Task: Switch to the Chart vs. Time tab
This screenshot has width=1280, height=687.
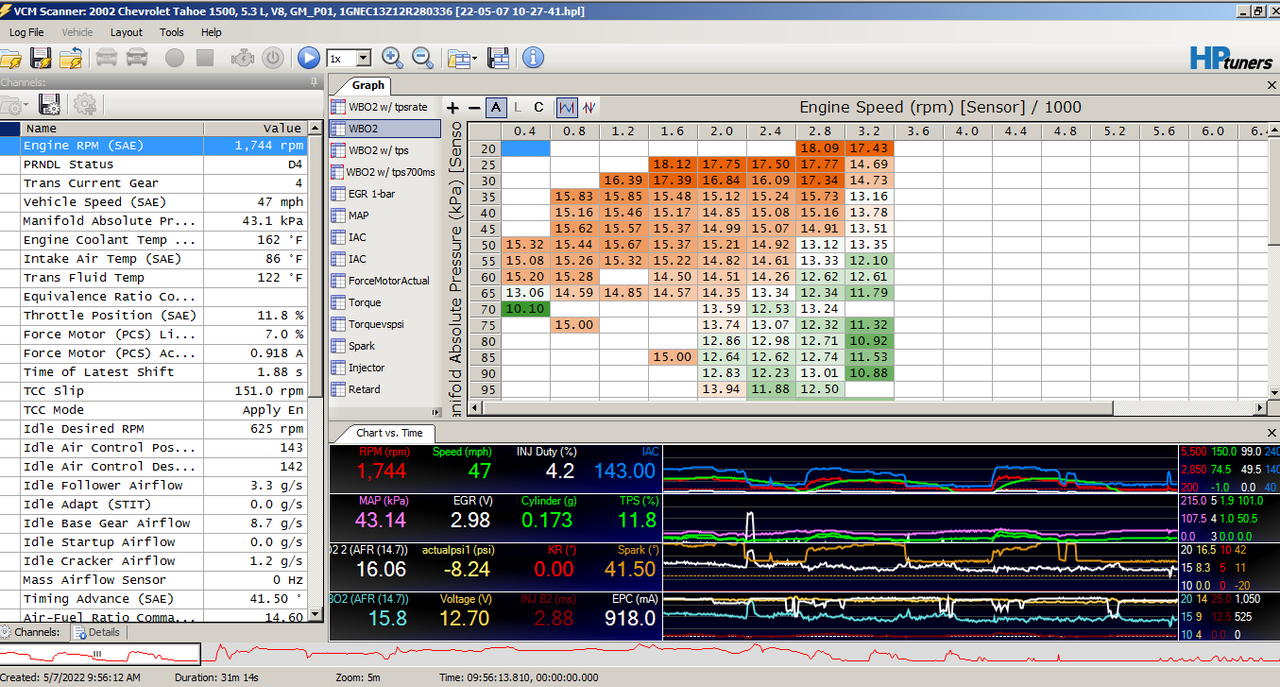Action: (388, 433)
